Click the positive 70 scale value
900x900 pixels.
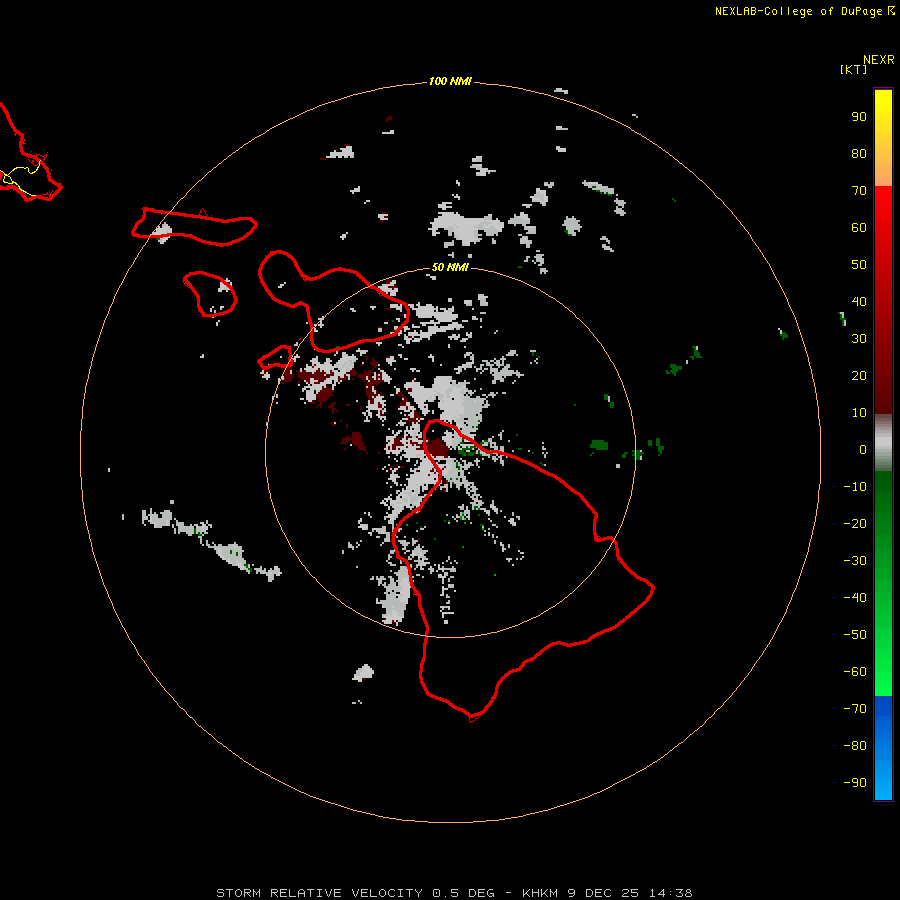coord(859,191)
